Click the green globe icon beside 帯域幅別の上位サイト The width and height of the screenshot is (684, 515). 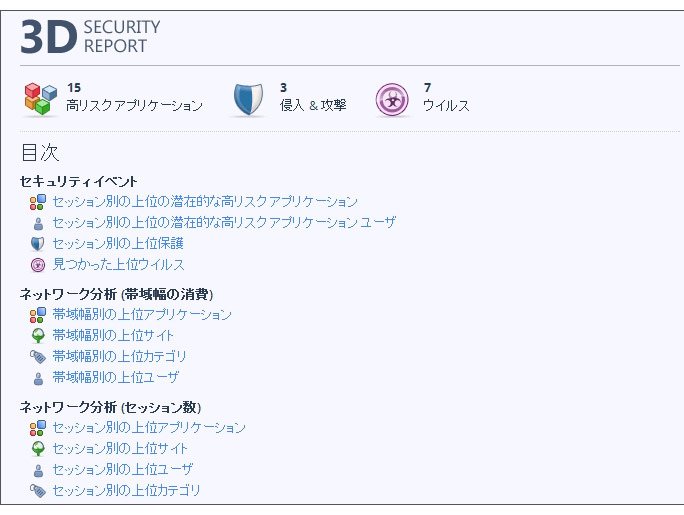tap(38, 336)
